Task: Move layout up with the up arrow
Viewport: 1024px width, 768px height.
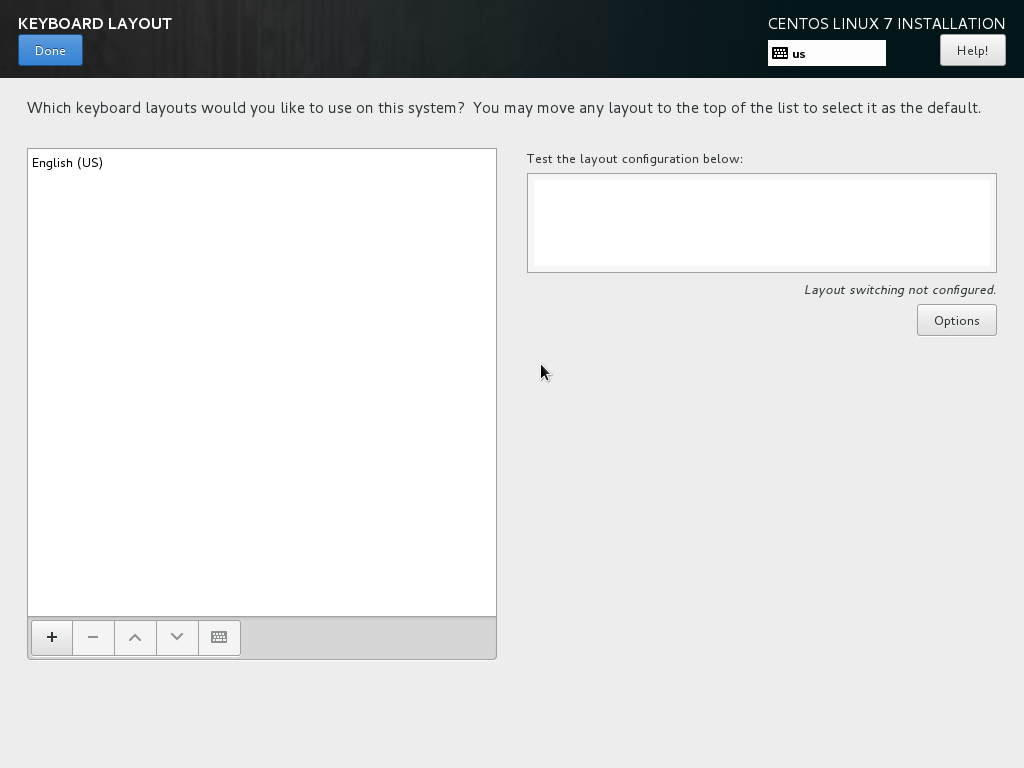Action: tap(135, 637)
